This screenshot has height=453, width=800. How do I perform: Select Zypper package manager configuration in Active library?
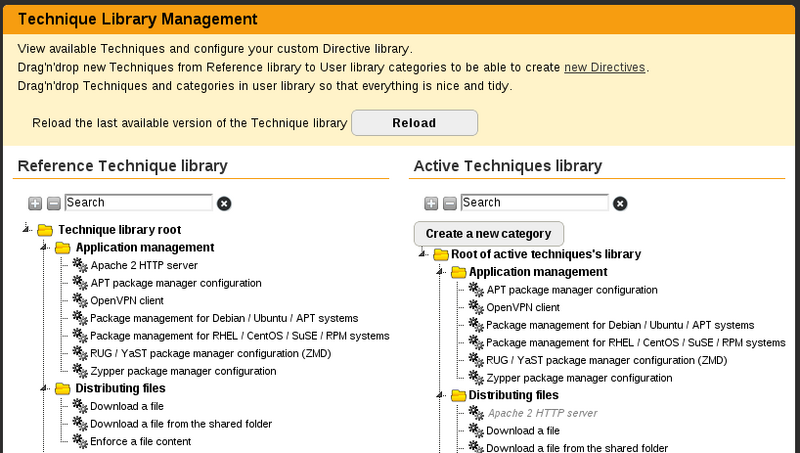[579, 378]
